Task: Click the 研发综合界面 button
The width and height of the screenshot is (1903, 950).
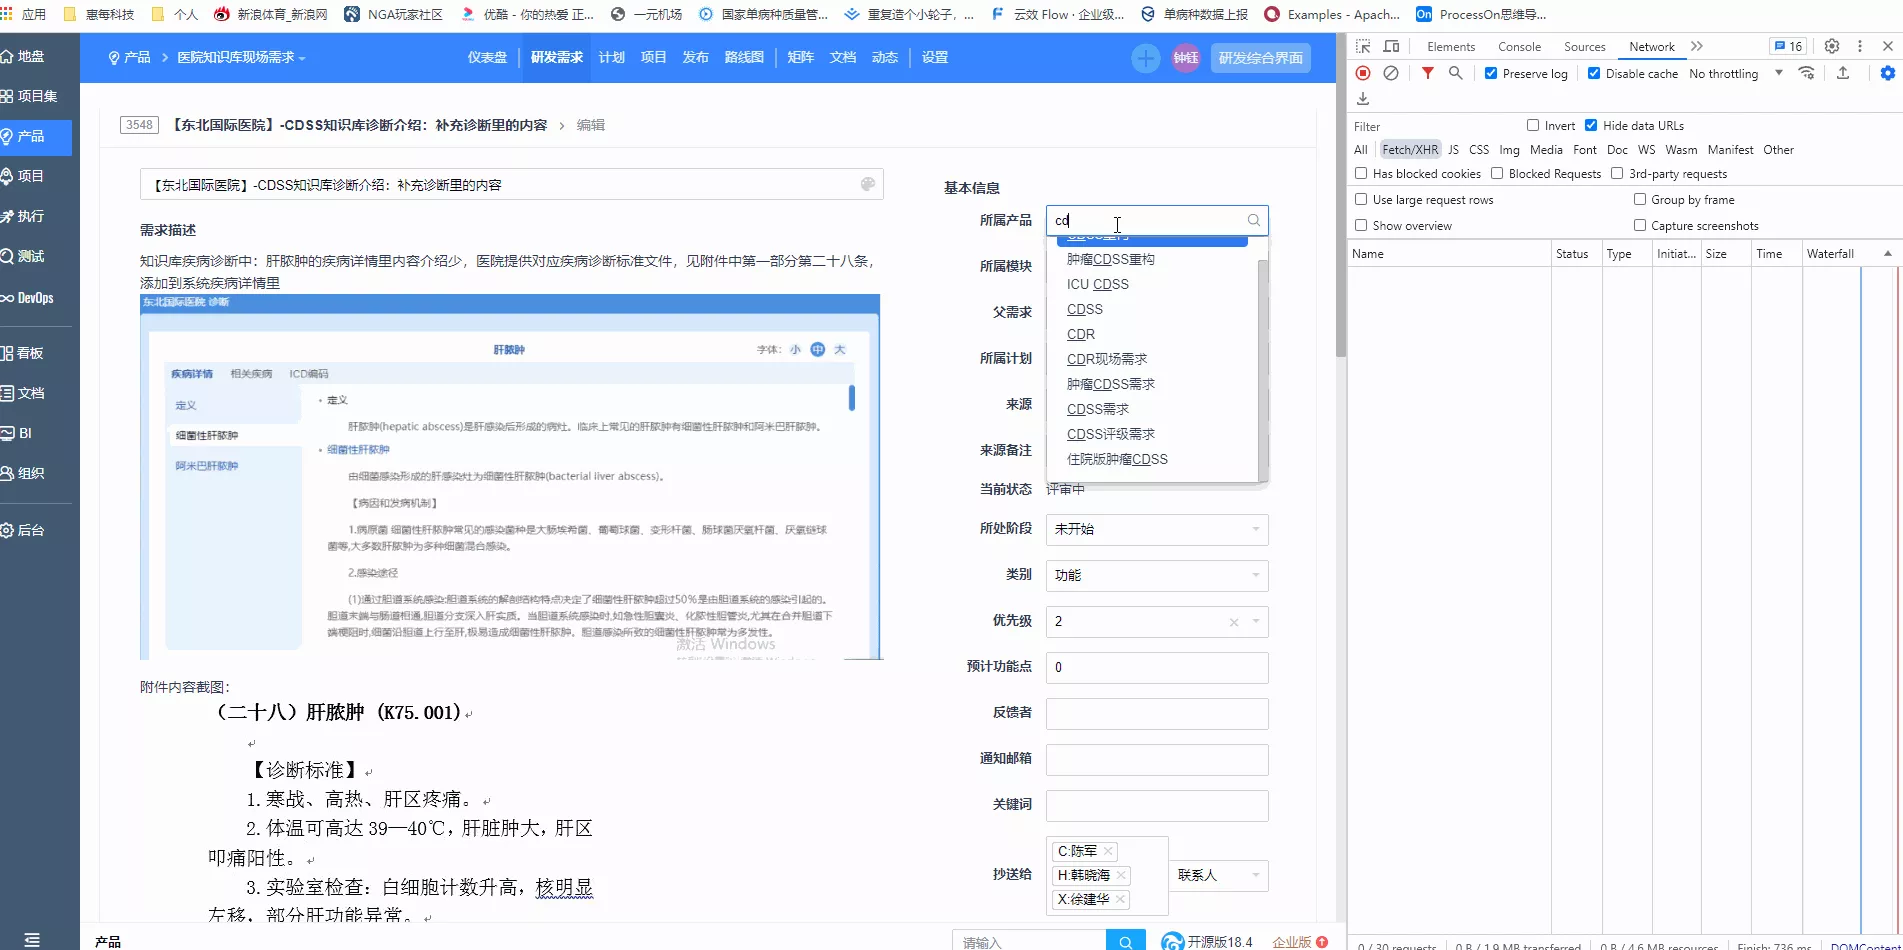Action: [1260, 58]
